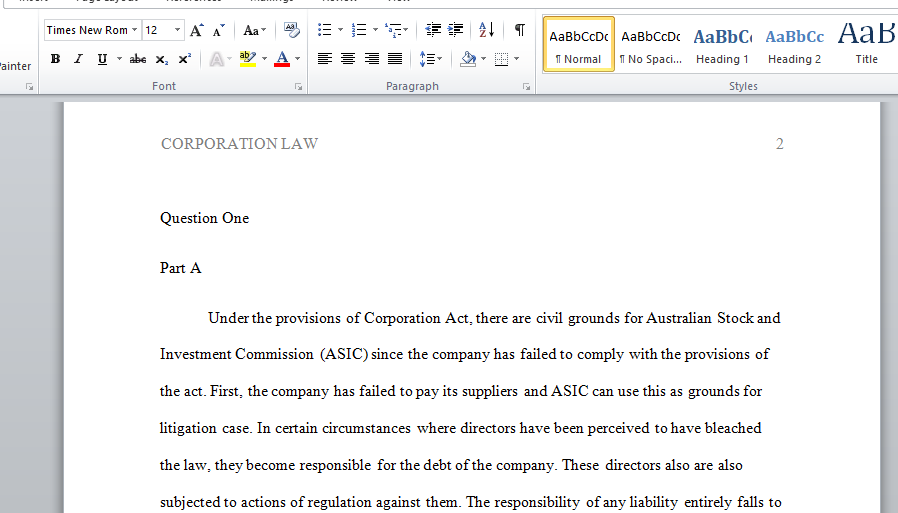Open highlight color dropdown arrow
Image resolution: width=898 pixels, height=513 pixels.
[x=264, y=58]
